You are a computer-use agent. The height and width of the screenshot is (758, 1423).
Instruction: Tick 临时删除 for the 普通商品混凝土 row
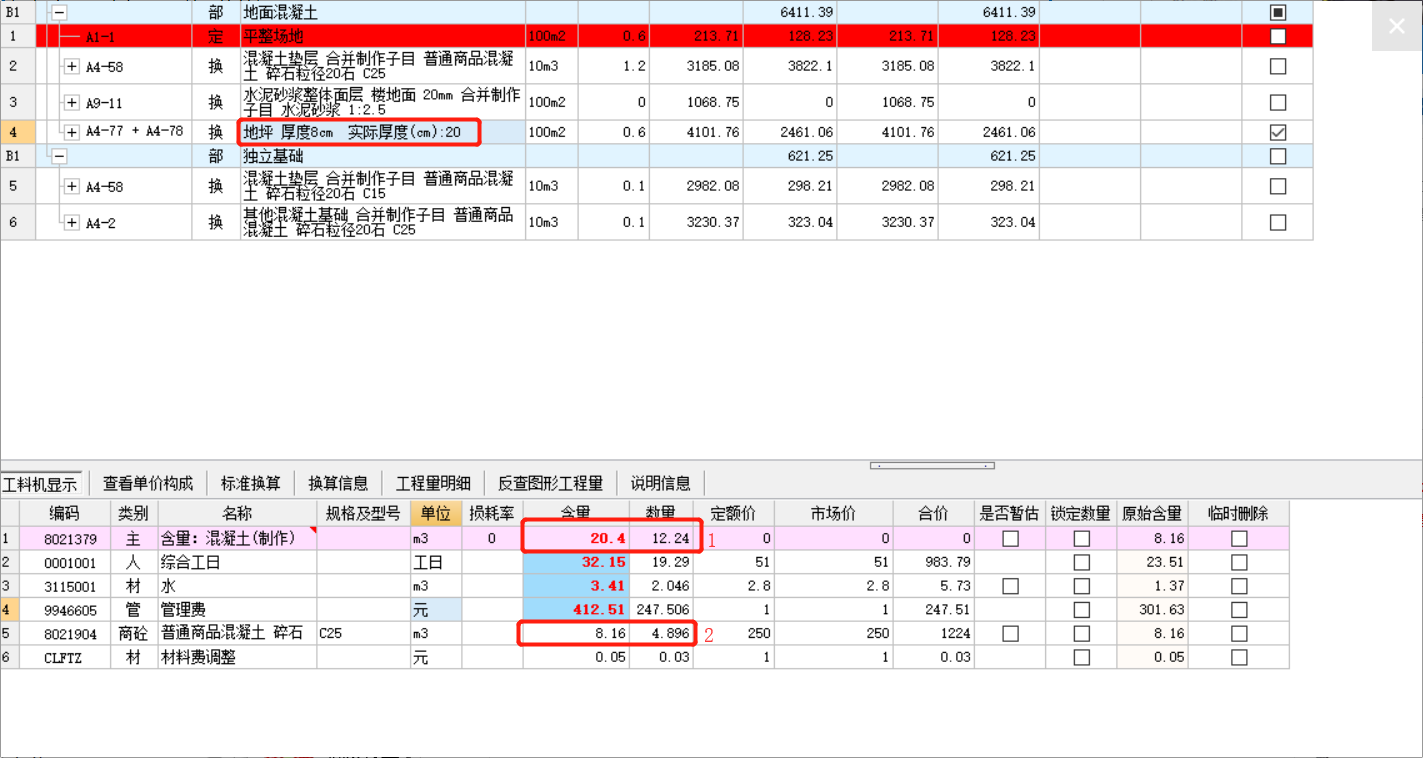coord(1239,633)
